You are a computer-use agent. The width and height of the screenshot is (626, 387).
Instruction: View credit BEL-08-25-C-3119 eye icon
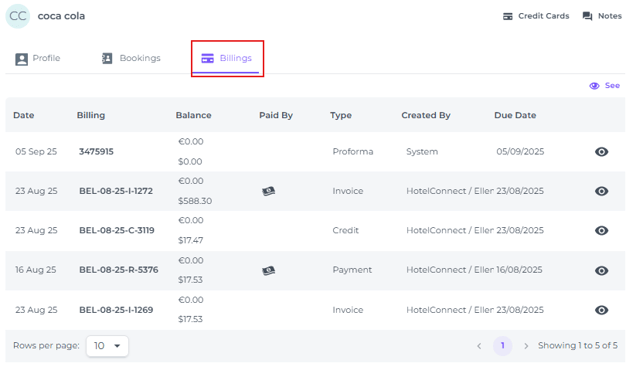pos(601,230)
